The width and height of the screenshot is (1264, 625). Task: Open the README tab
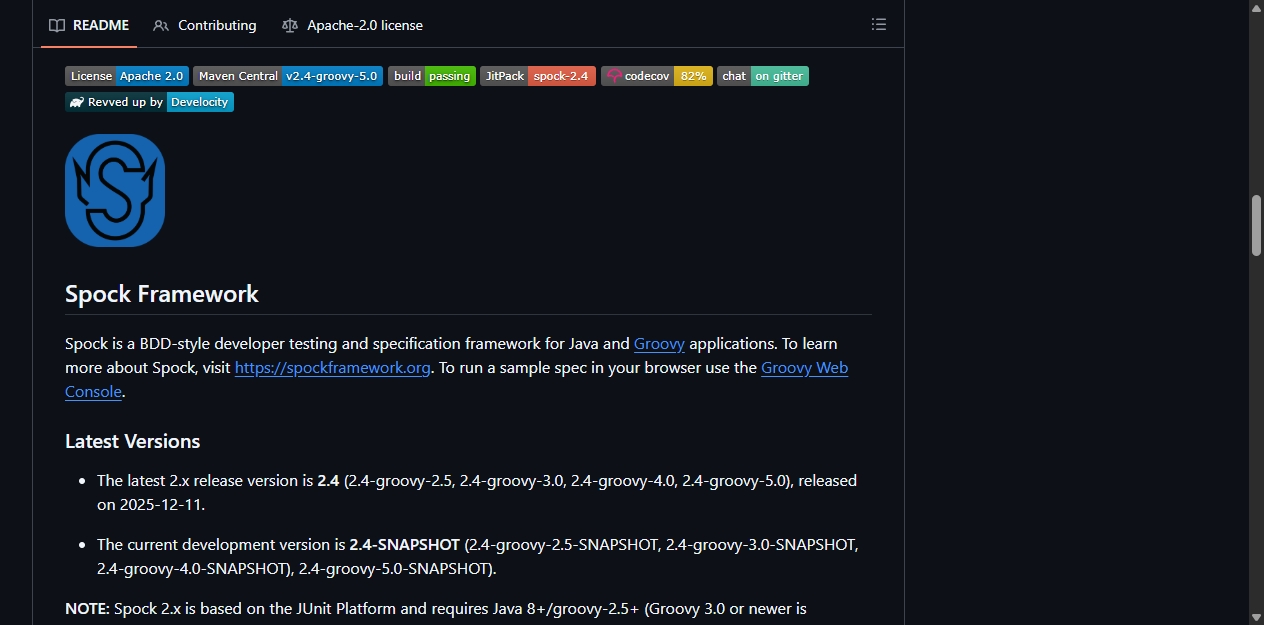pos(88,25)
